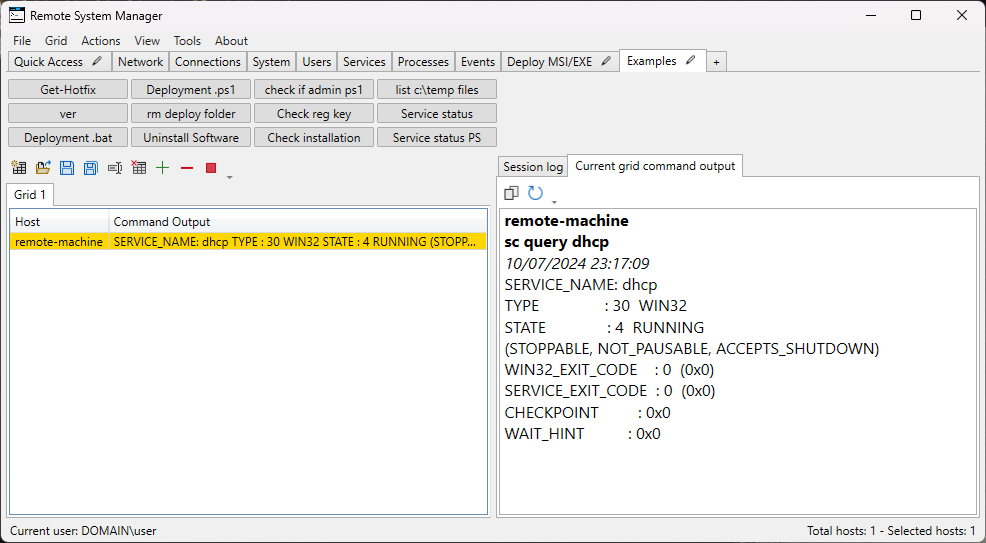
Task: Sort by the Host column header
Action: click(x=60, y=222)
